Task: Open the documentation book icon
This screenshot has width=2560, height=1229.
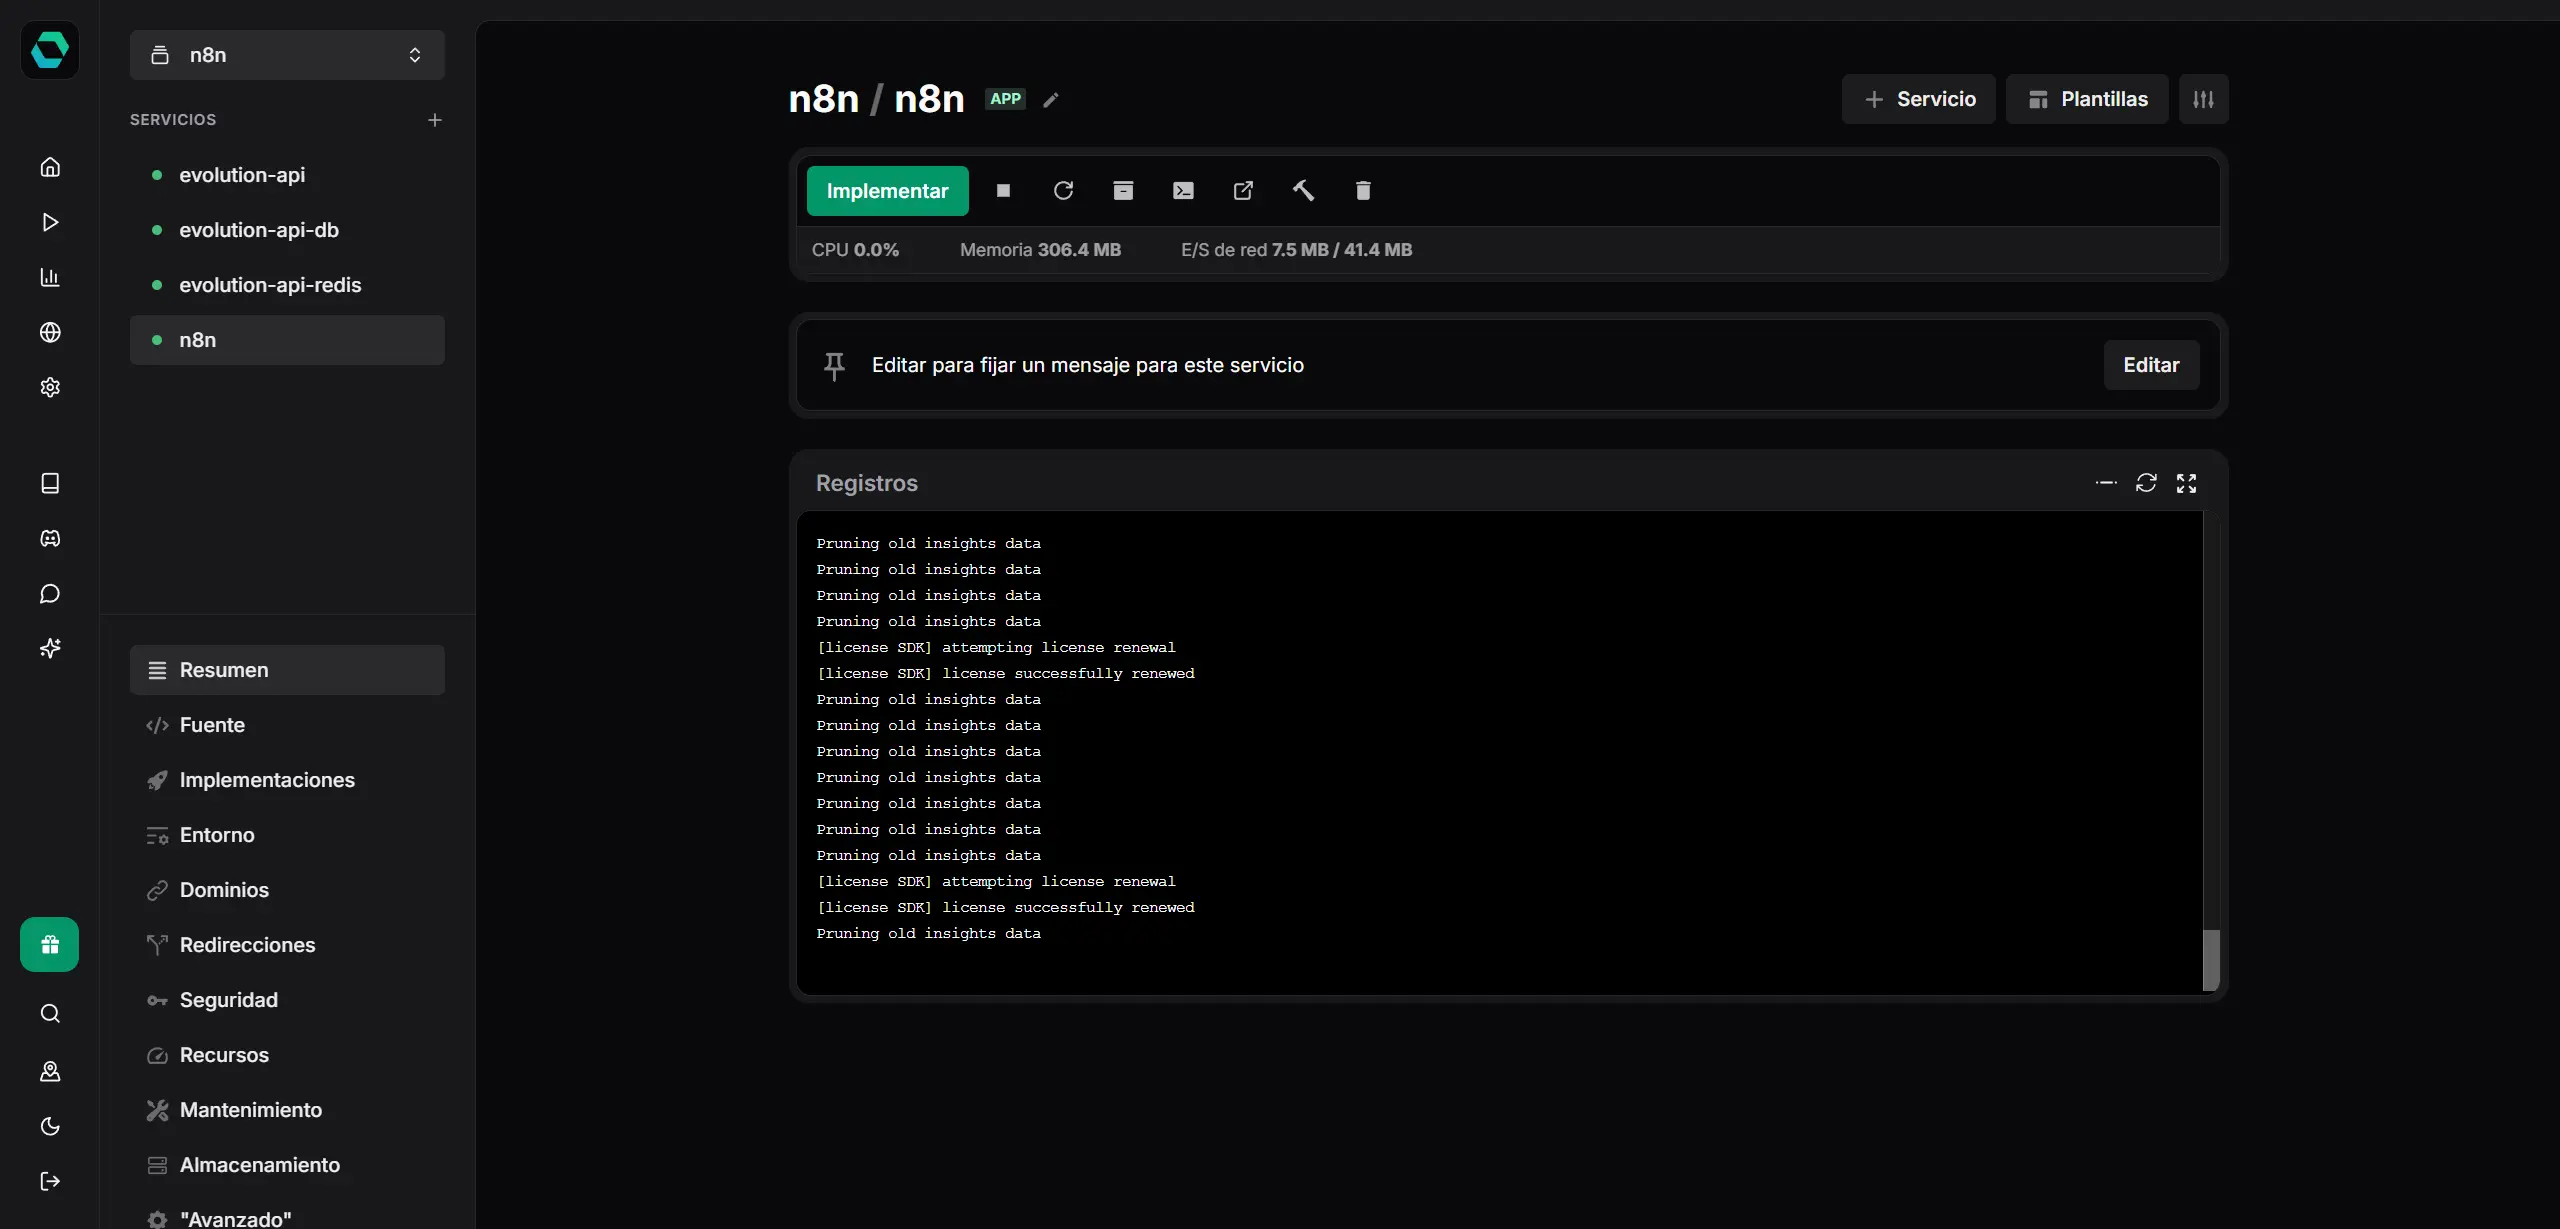Action: pyautogui.click(x=50, y=483)
